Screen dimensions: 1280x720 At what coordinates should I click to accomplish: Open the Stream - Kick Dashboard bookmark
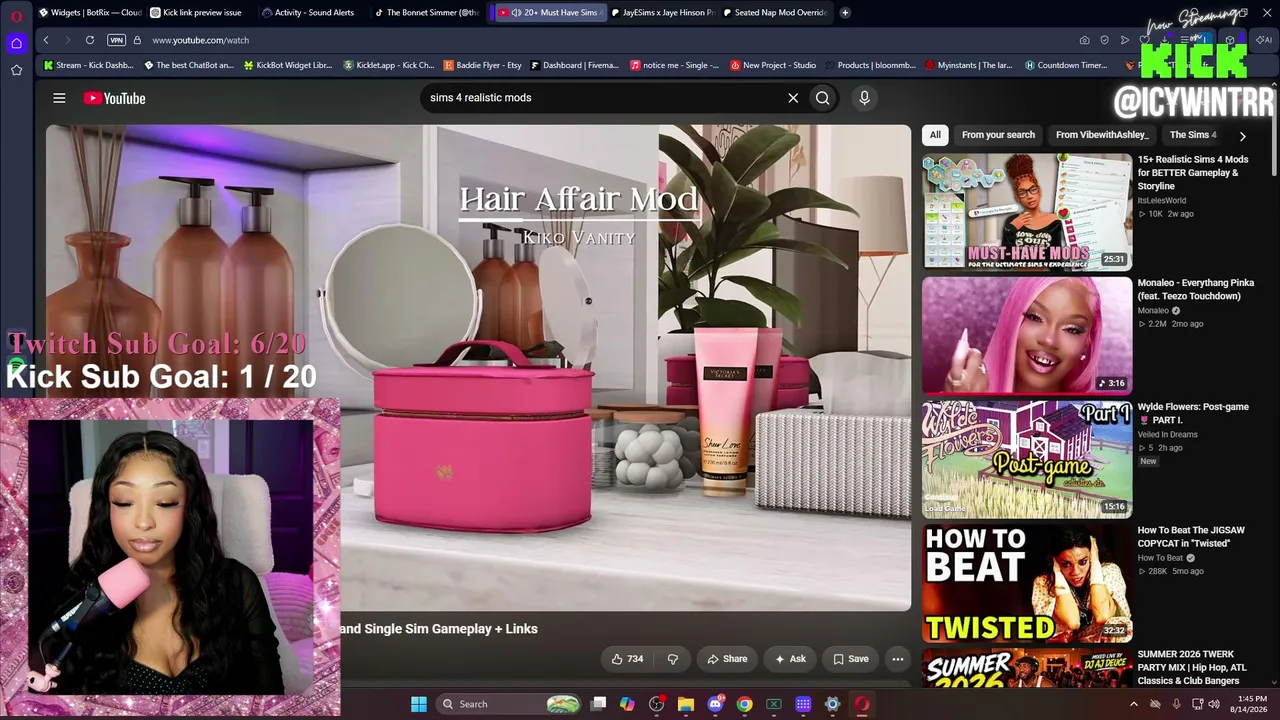87,66
